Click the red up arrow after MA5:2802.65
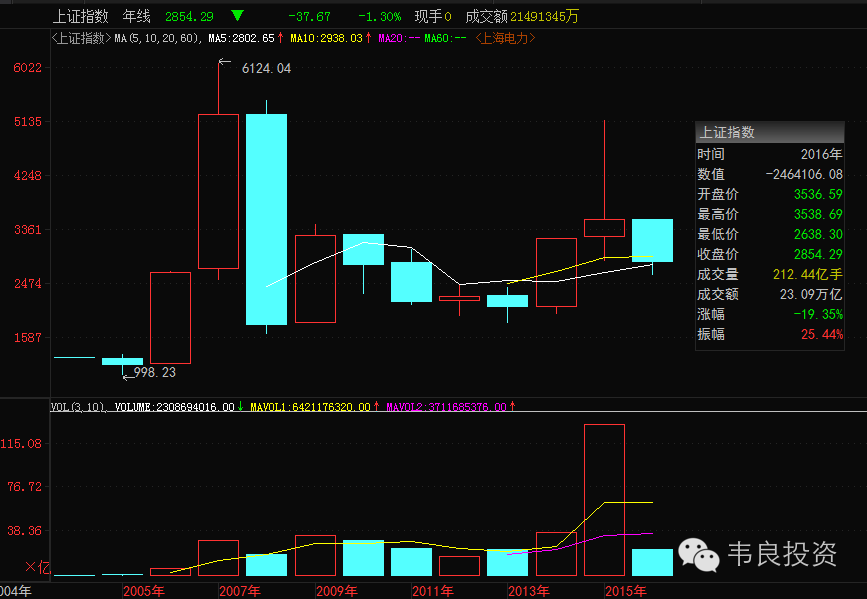Screen dimensions: 867x599 pyautogui.click(x=280, y=38)
